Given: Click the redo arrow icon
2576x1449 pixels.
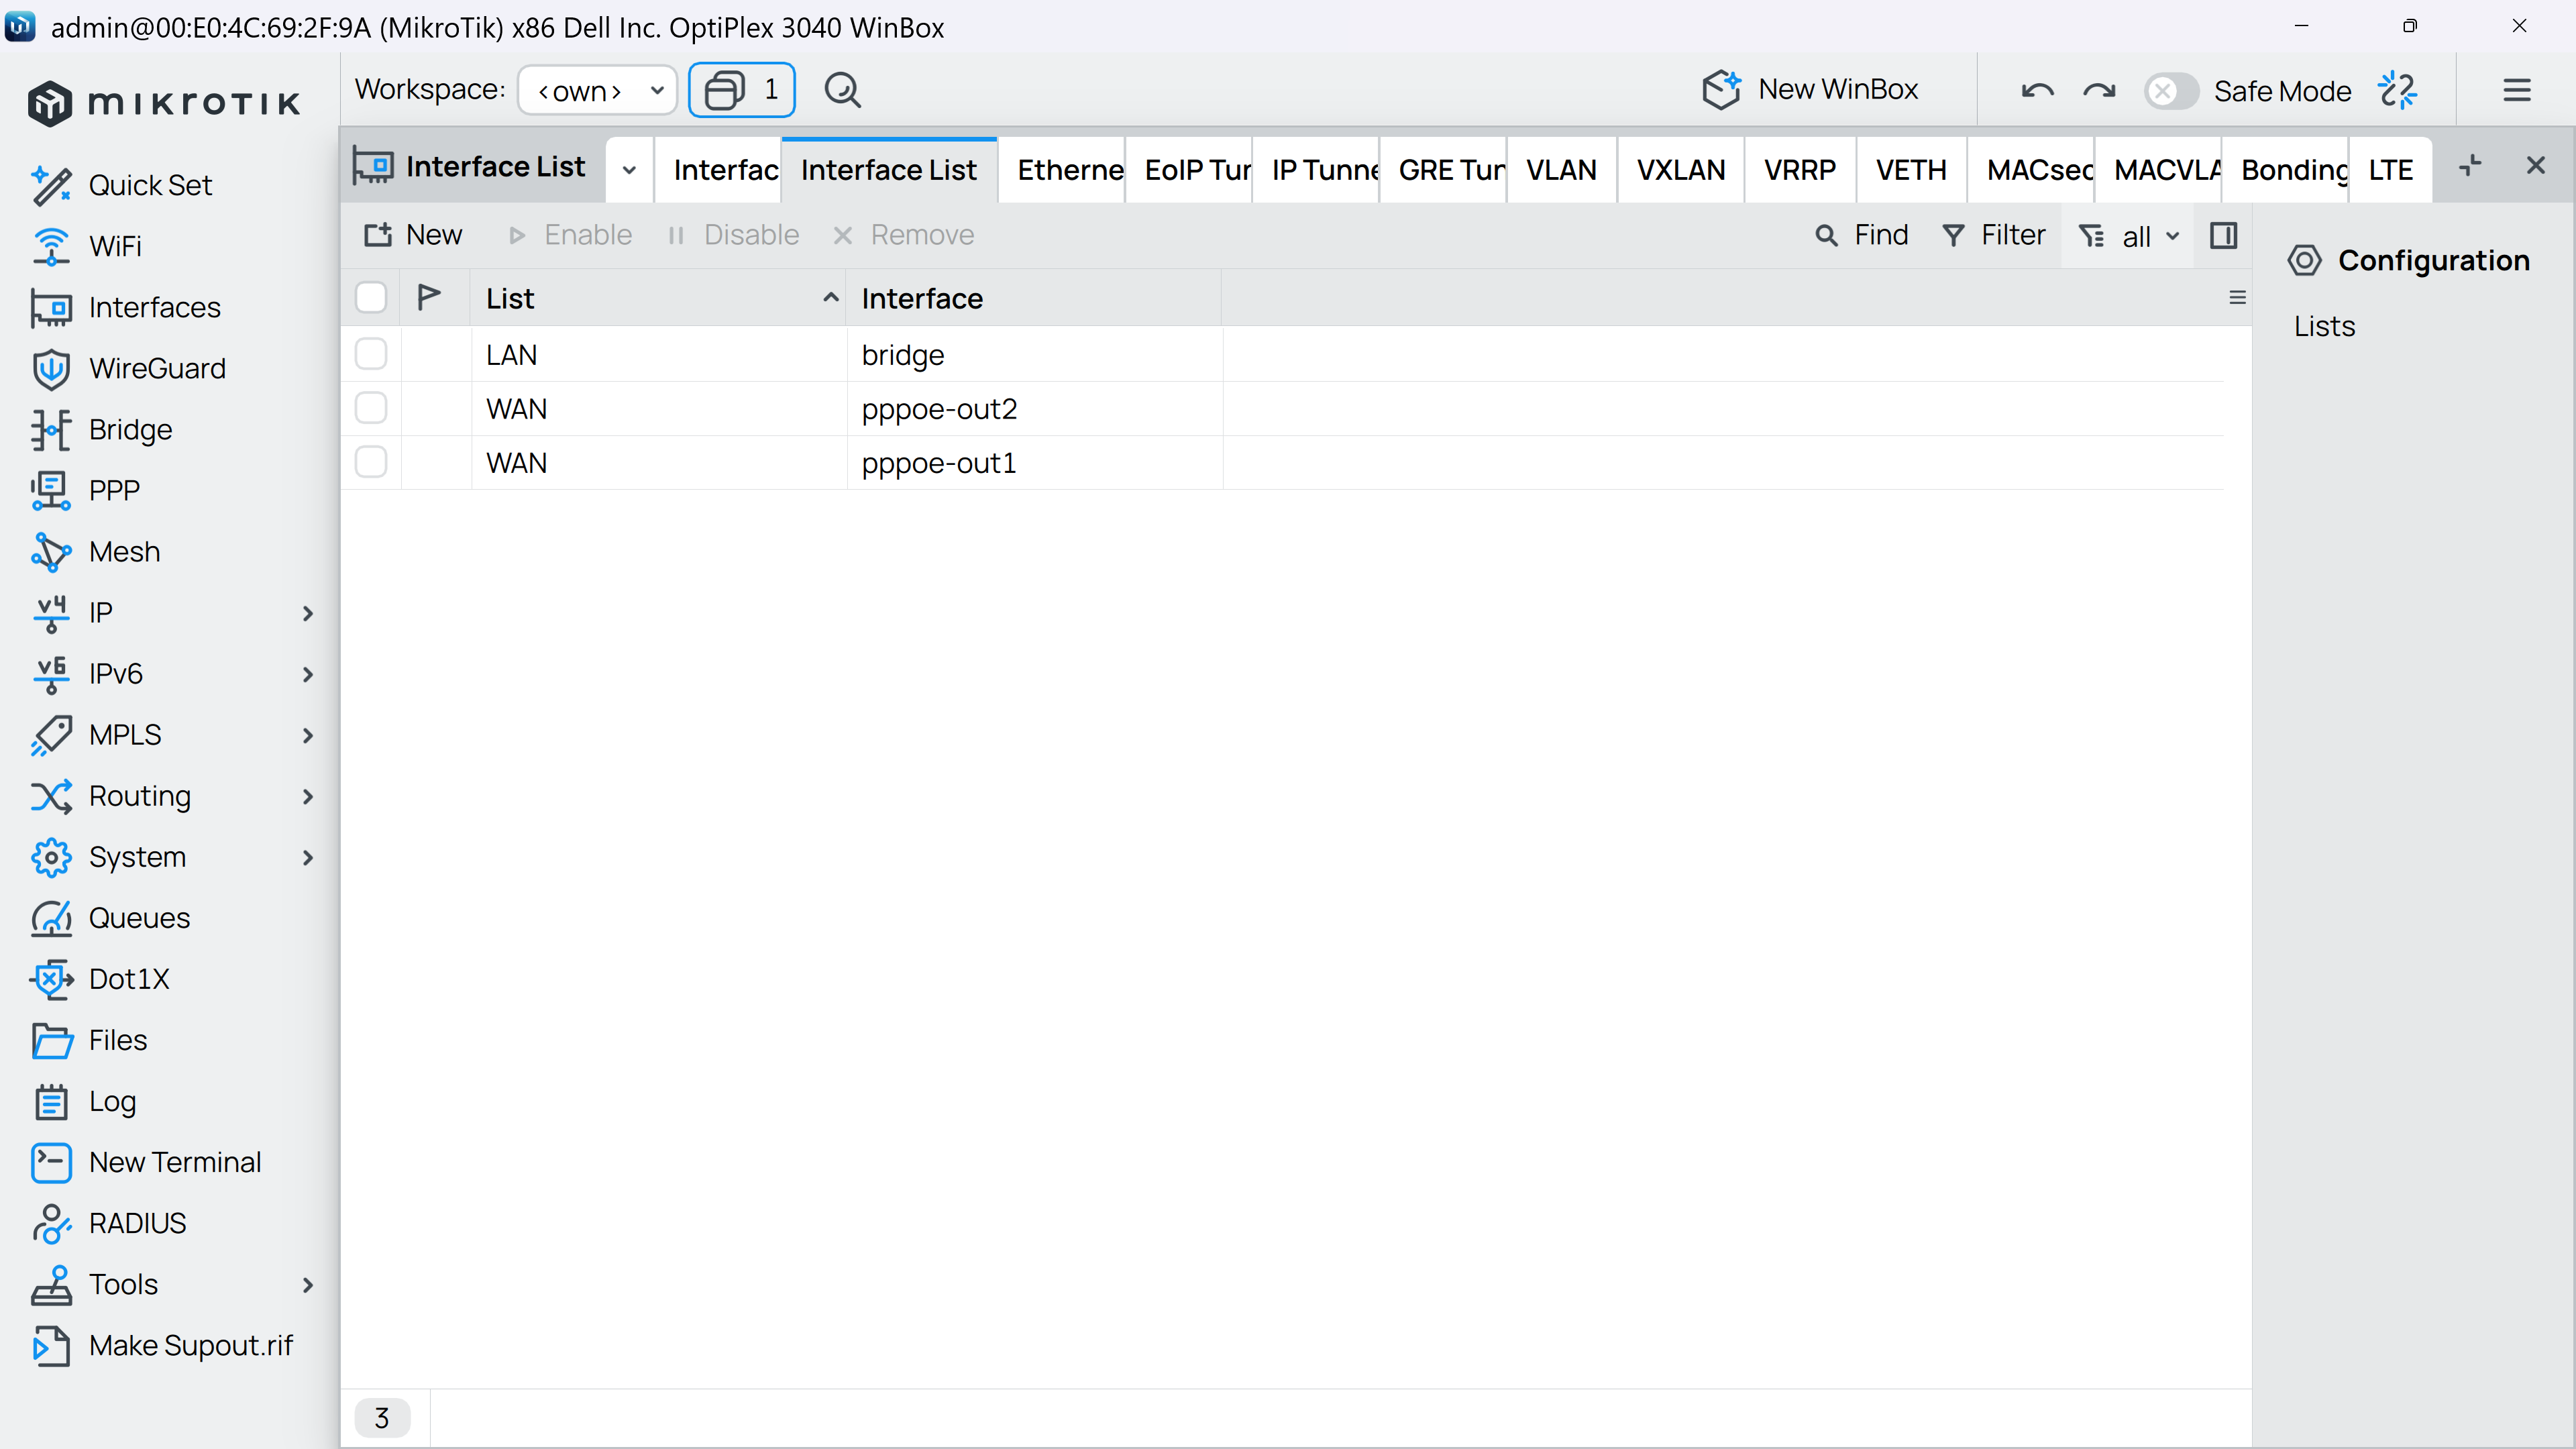Looking at the screenshot, I should pos(2099,91).
